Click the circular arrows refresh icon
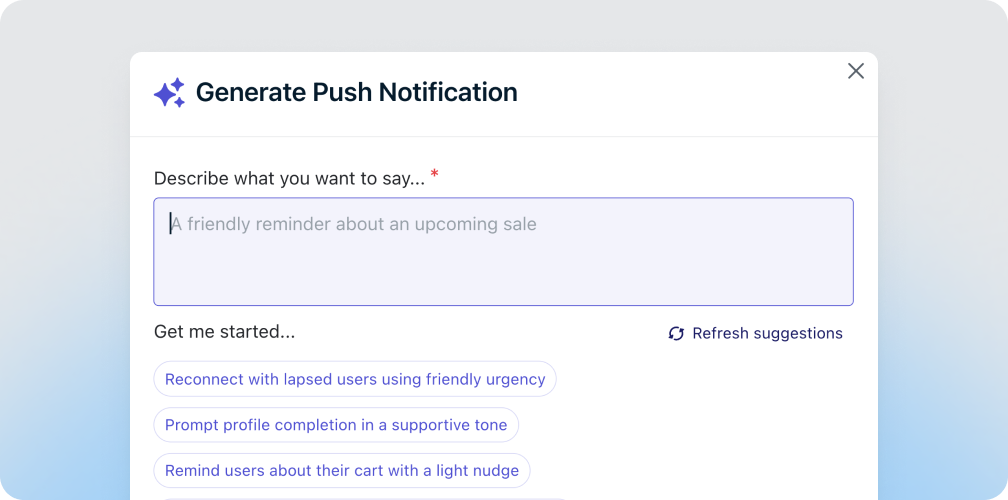Image resolution: width=1008 pixels, height=500 pixels. point(676,334)
